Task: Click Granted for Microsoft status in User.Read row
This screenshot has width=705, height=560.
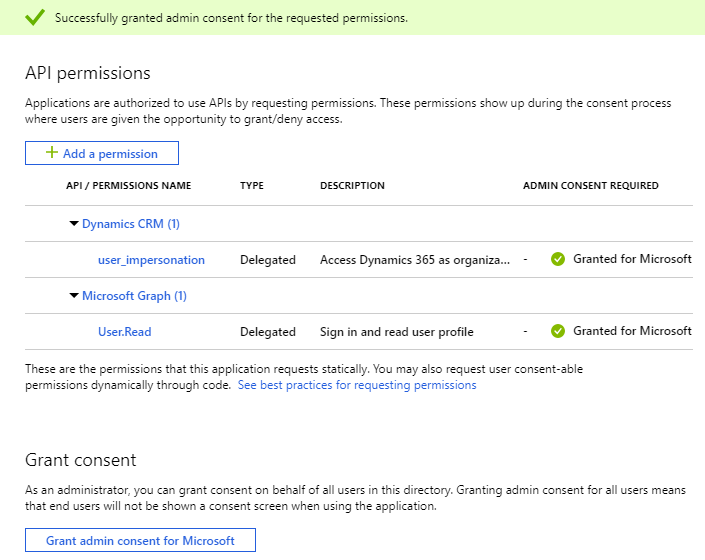Action: 632,331
